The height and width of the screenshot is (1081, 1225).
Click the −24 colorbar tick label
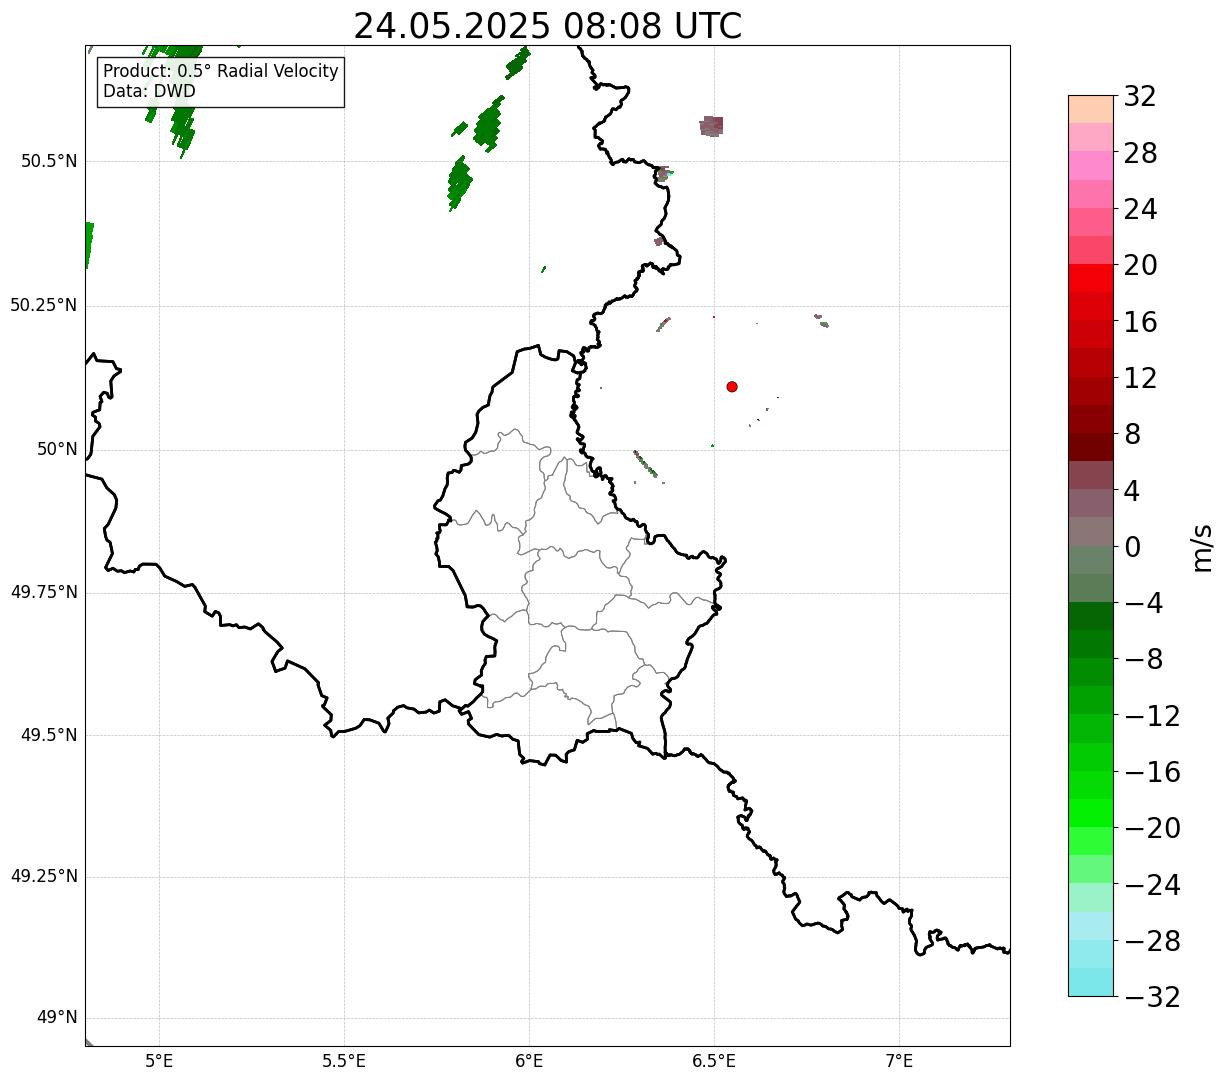[x=1152, y=886]
